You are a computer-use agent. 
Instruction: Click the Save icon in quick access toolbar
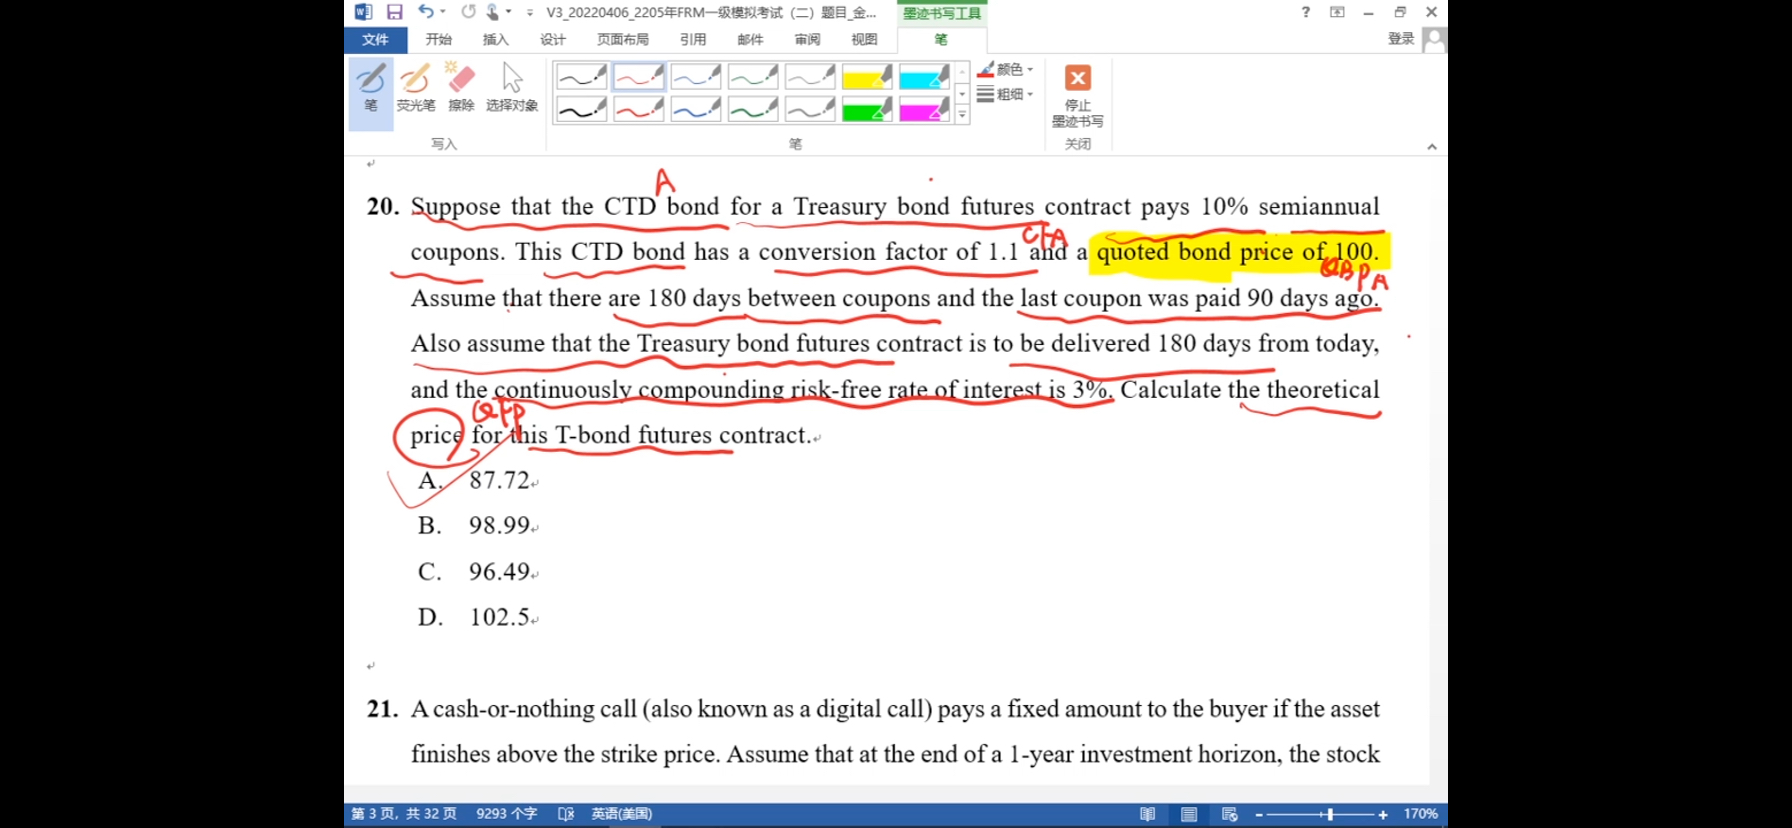tap(394, 12)
